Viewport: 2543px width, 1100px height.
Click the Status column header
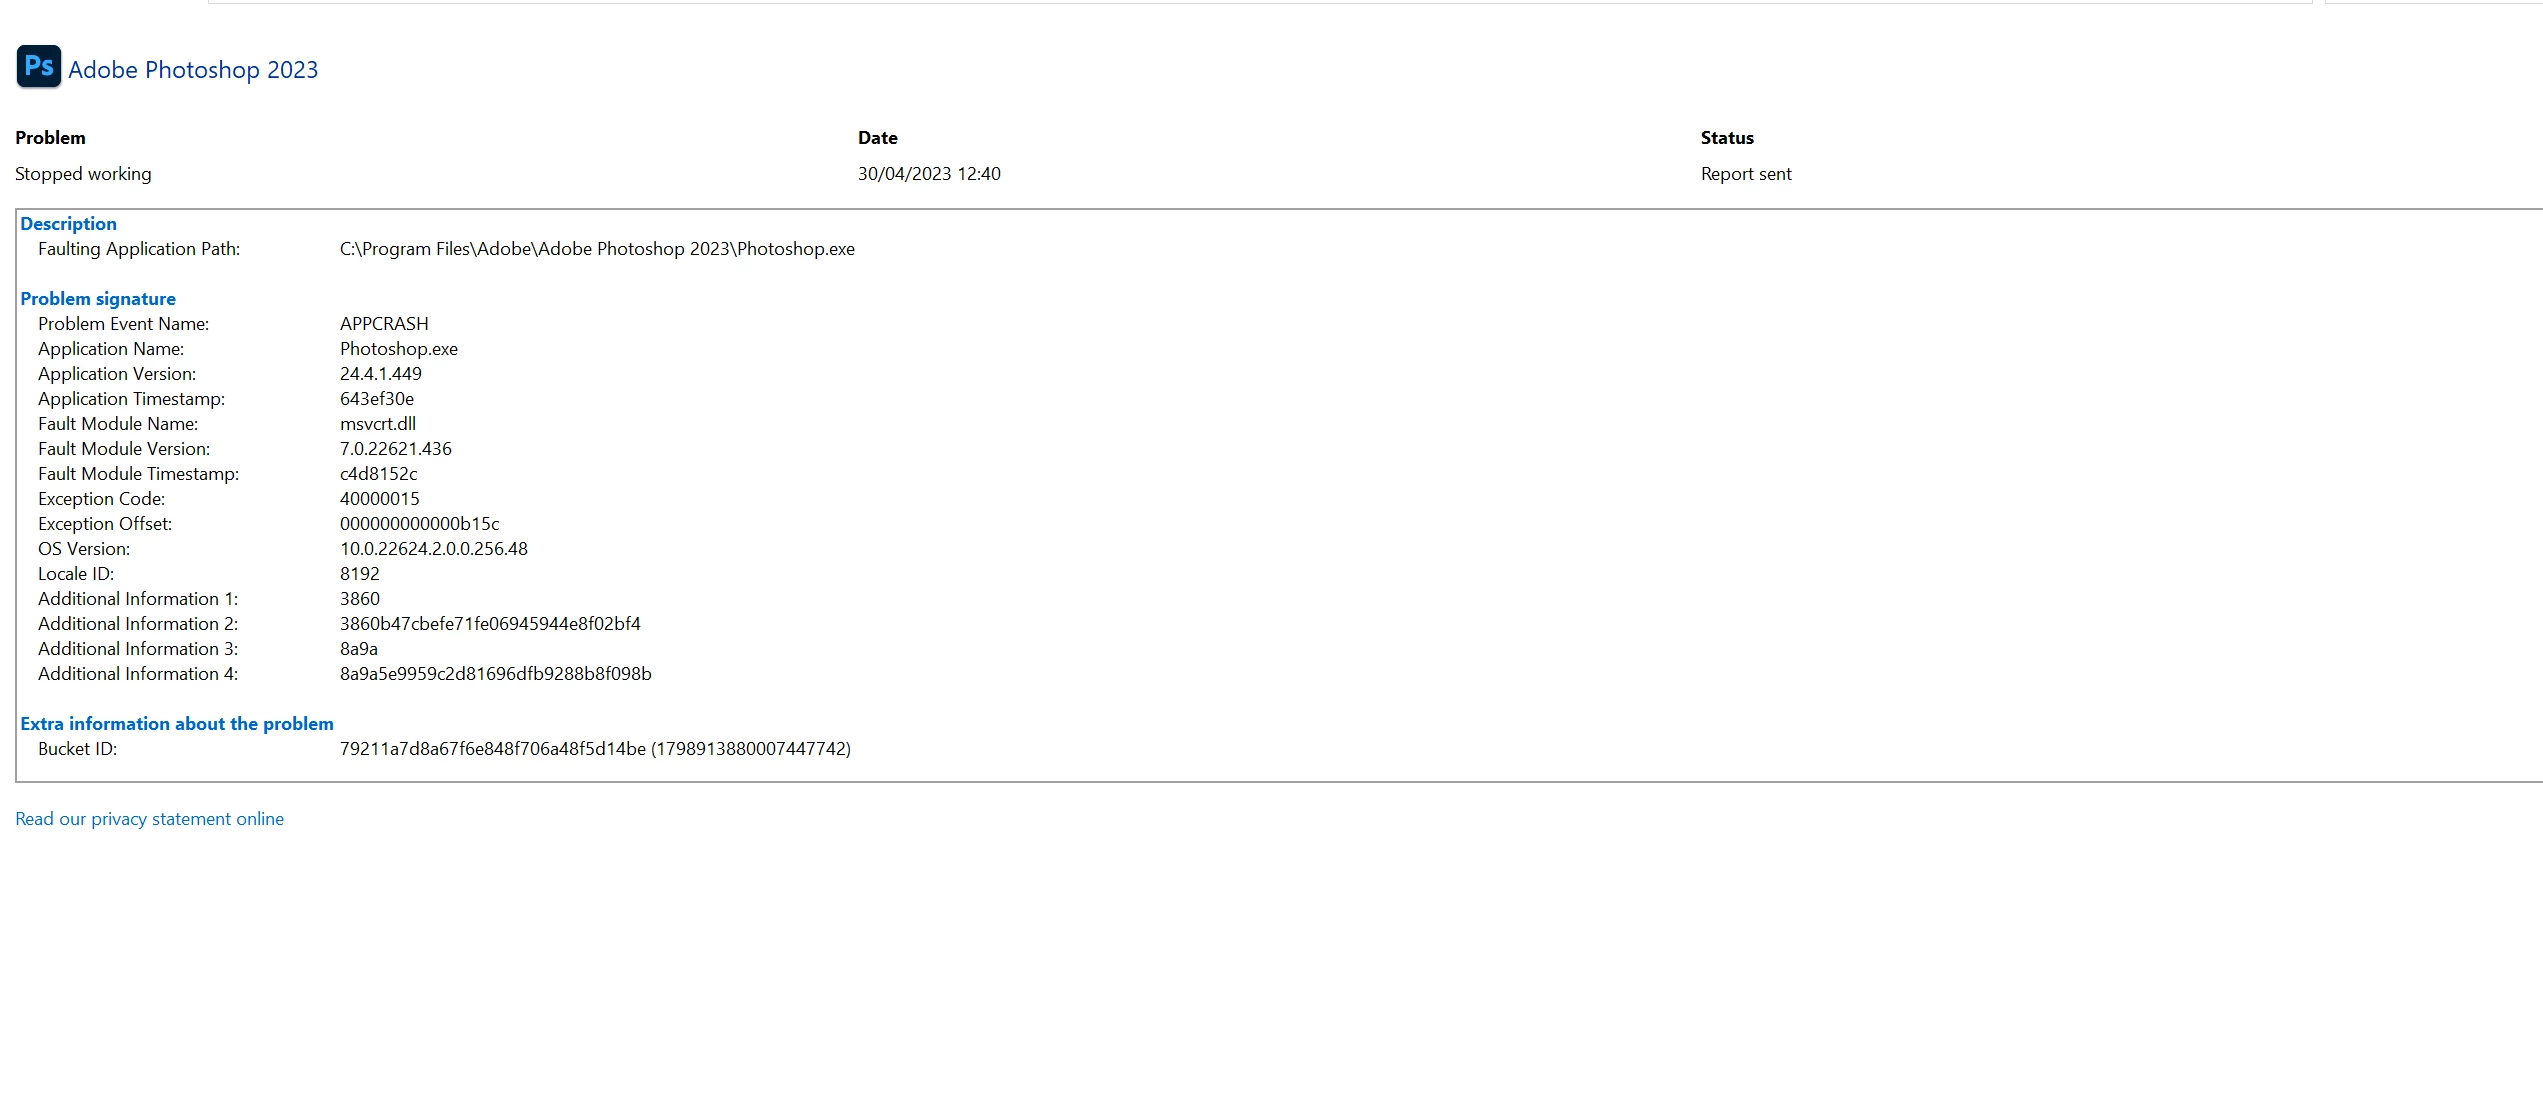coord(1727,138)
